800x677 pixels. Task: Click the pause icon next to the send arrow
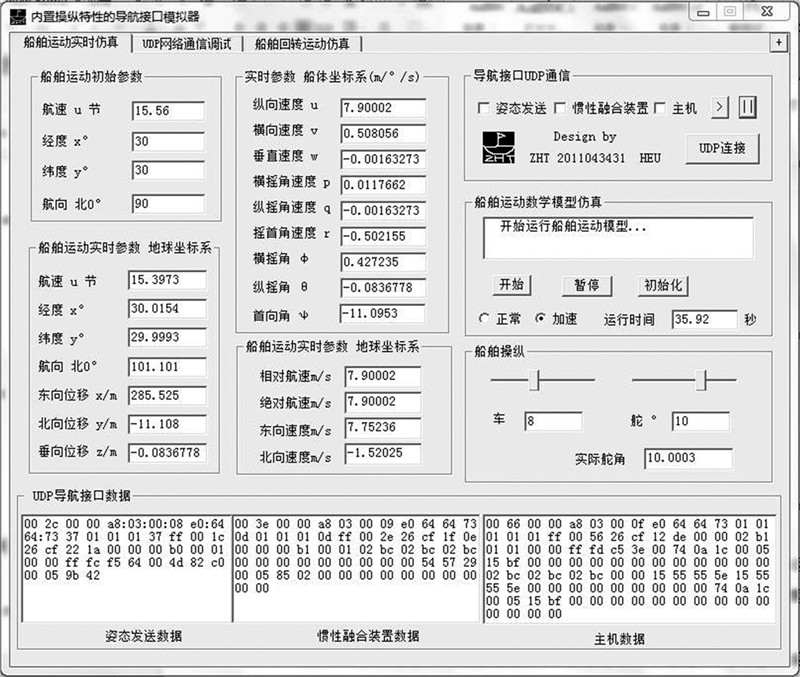pos(747,108)
